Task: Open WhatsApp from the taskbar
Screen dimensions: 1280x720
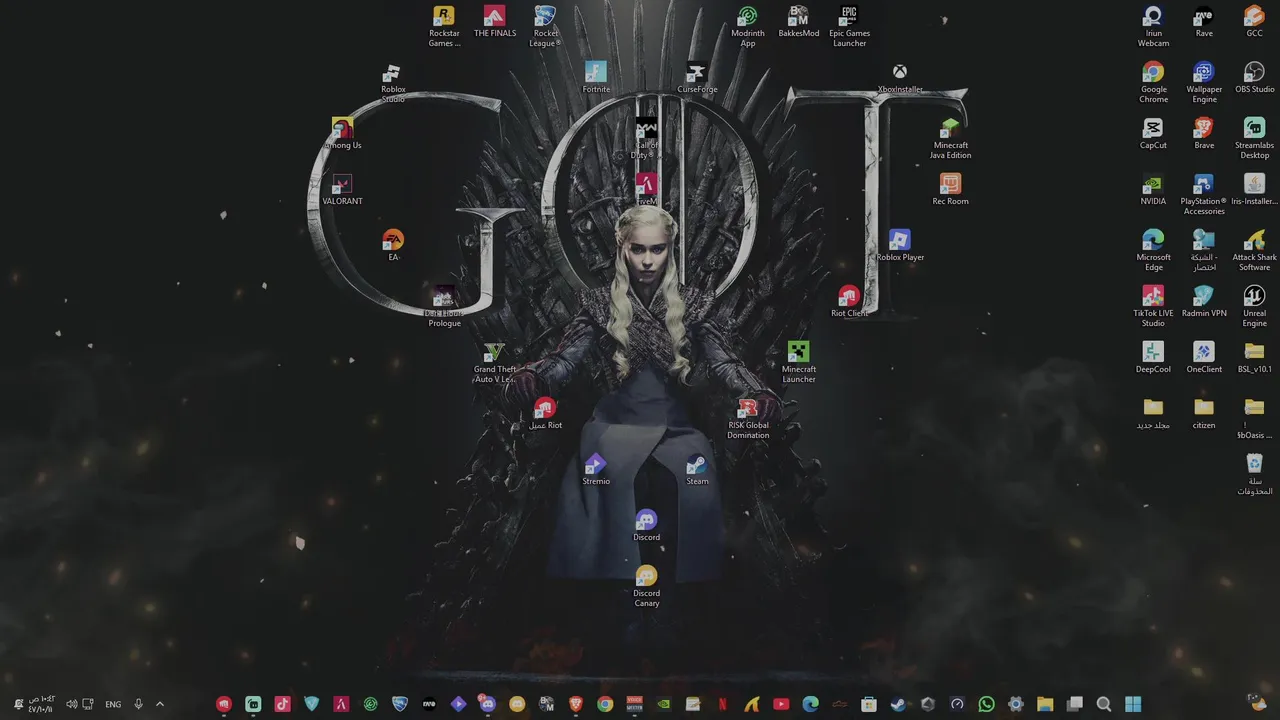Action: pos(987,704)
